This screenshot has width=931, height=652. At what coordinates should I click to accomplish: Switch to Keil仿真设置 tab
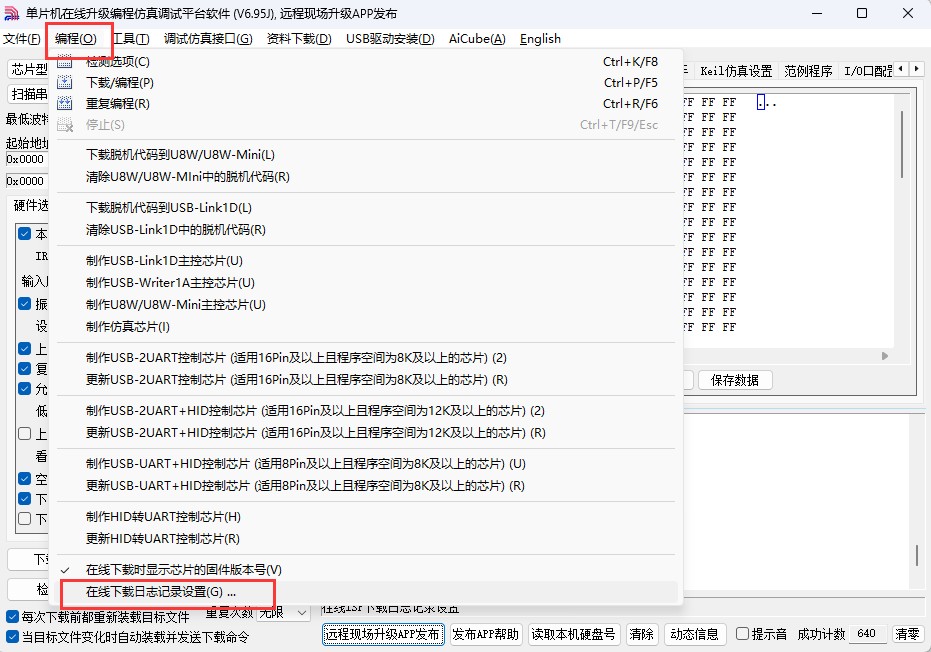[736, 71]
